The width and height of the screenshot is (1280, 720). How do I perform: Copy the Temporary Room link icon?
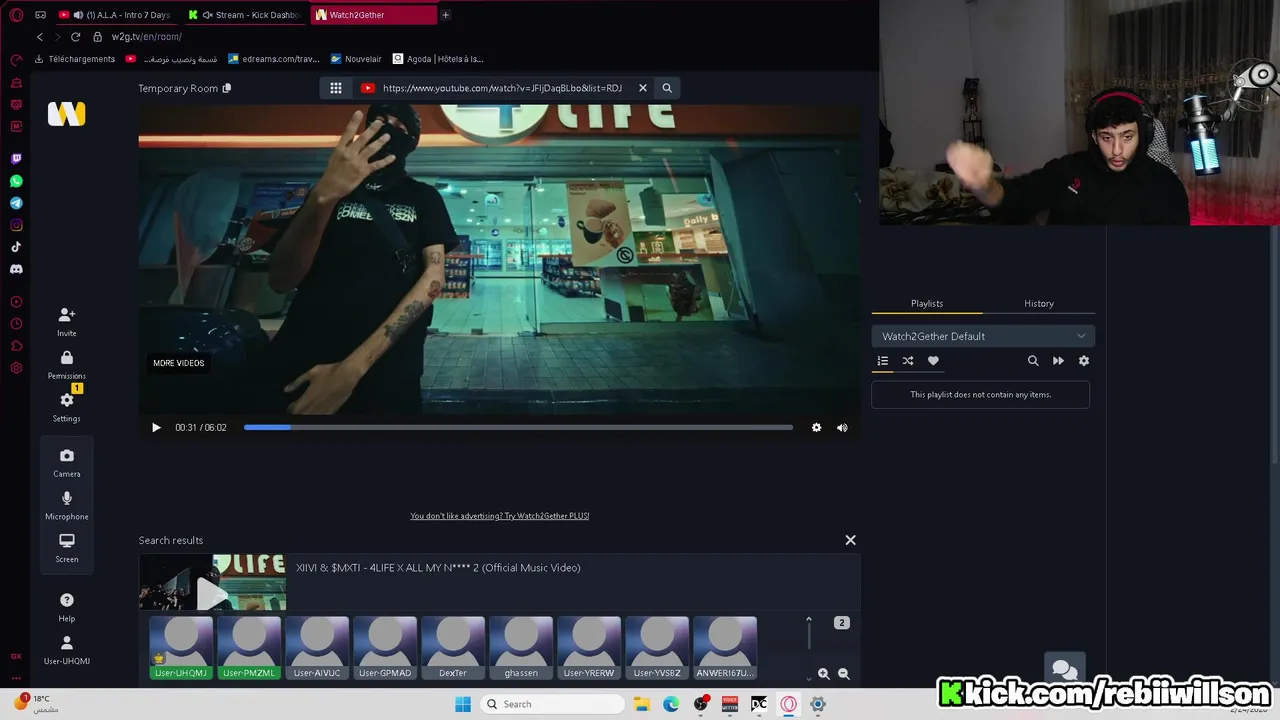pyautogui.click(x=227, y=88)
